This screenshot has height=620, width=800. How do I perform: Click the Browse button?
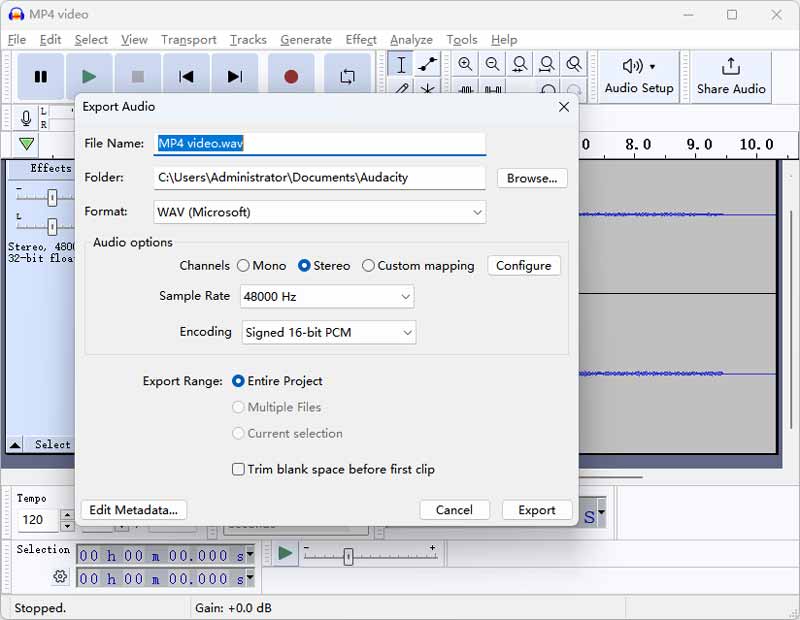(x=531, y=178)
